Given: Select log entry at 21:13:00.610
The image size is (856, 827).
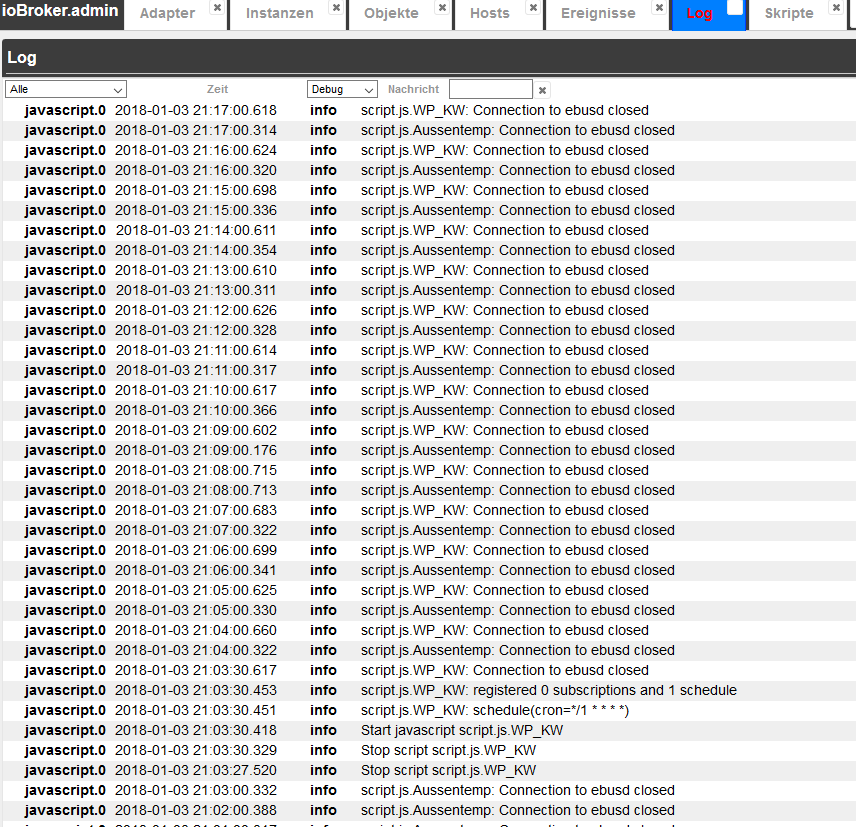Looking at the screenshot, I should pyautogui.click(x=428, y=270).
